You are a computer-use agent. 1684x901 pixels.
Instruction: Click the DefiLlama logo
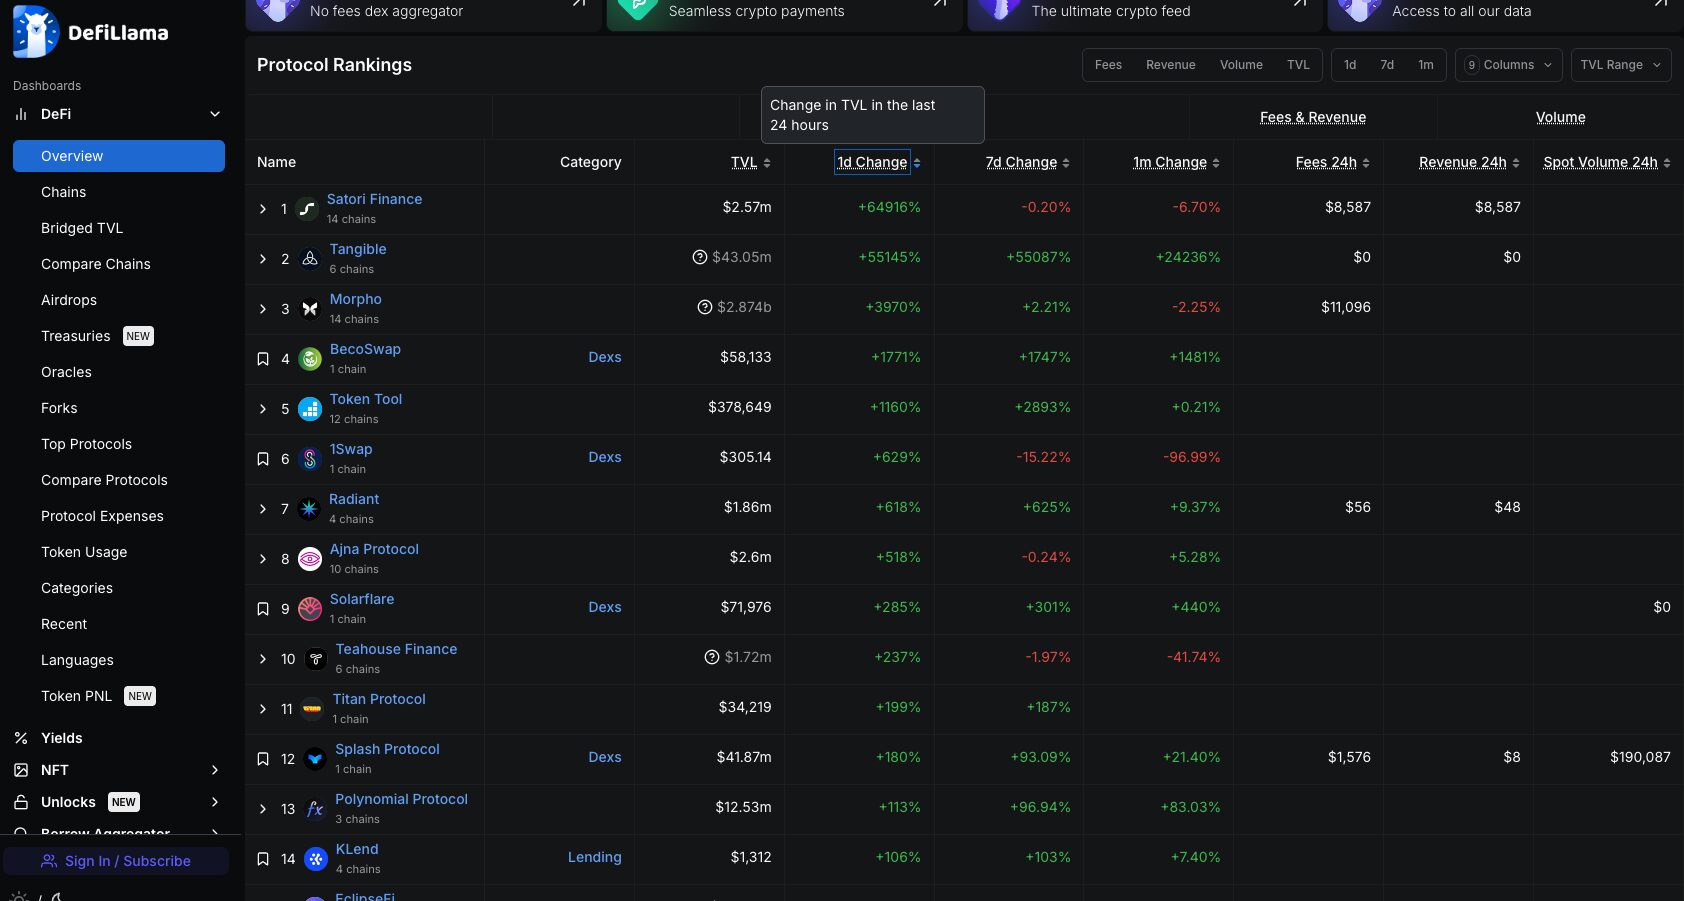[90, 32]
